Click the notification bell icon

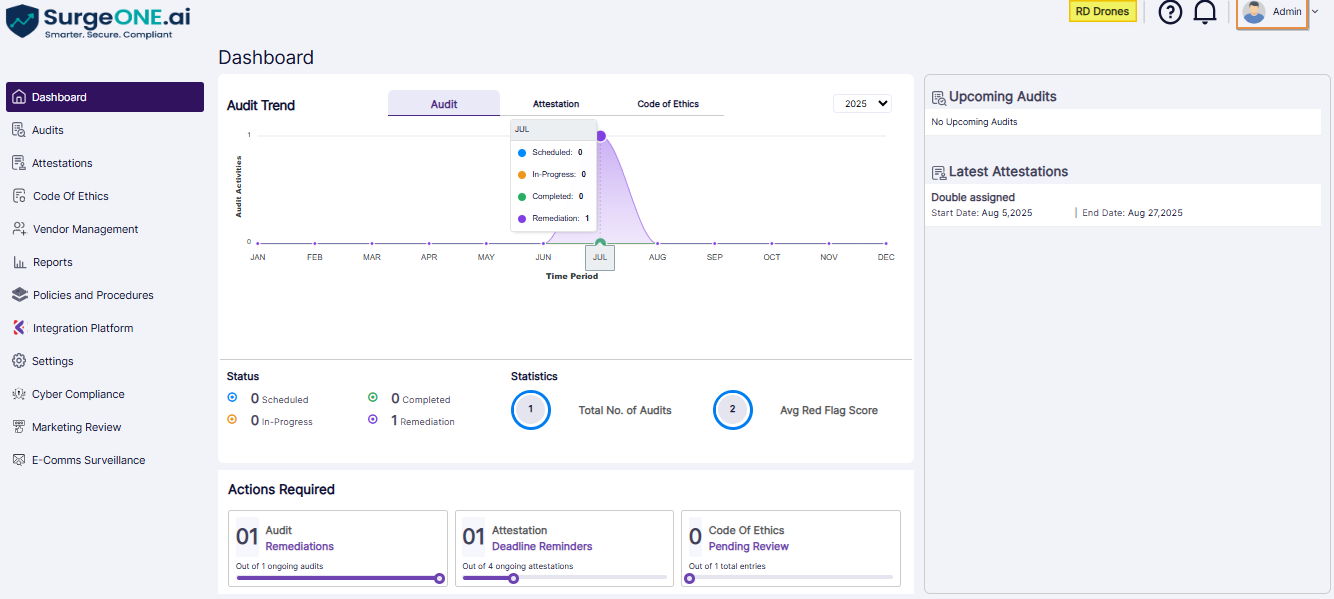pyautogui.click(x=1205, y=12)
